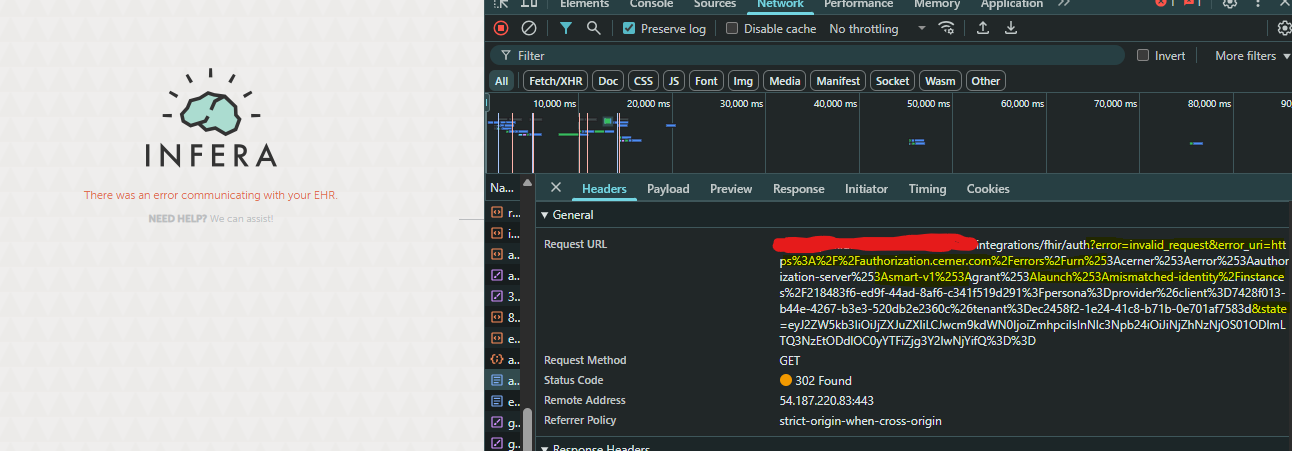Screen dimensions: 1292x451
Task: Close the request details pane
Action: 556,188
